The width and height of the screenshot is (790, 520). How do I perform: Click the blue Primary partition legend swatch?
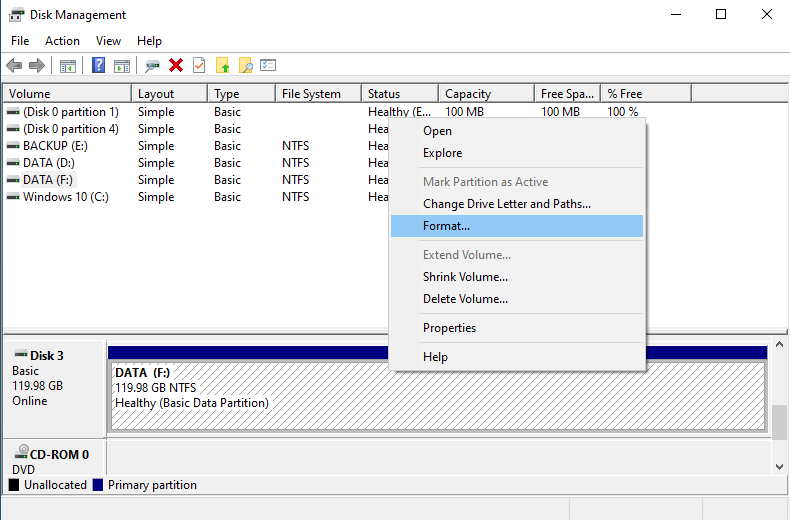point(98,485)
